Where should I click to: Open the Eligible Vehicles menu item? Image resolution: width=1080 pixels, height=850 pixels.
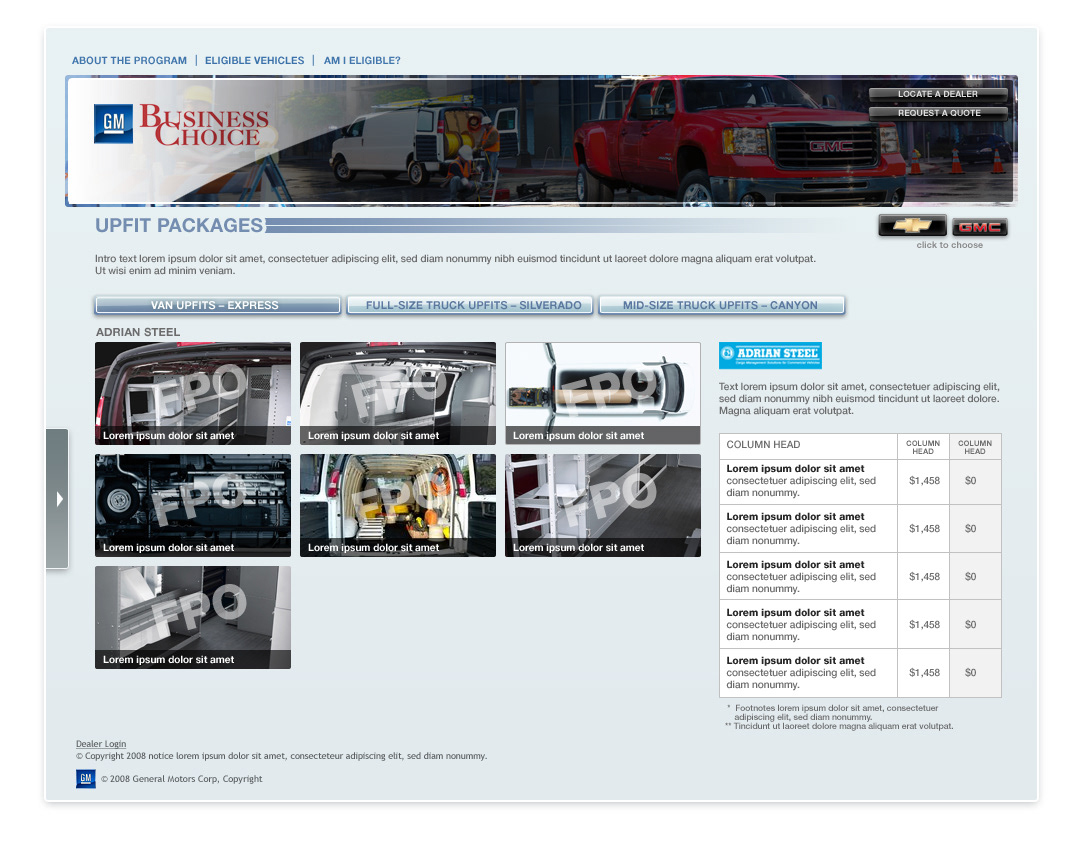click(x=254, y=61)
